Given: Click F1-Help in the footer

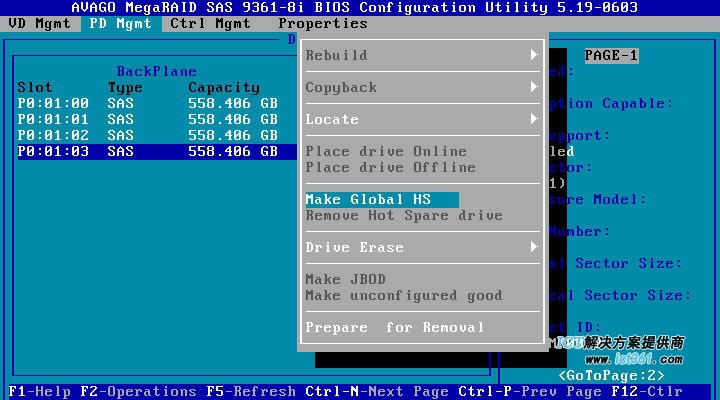Looking at the screenshot, I should pyautogui.click(x=39, y=391).
